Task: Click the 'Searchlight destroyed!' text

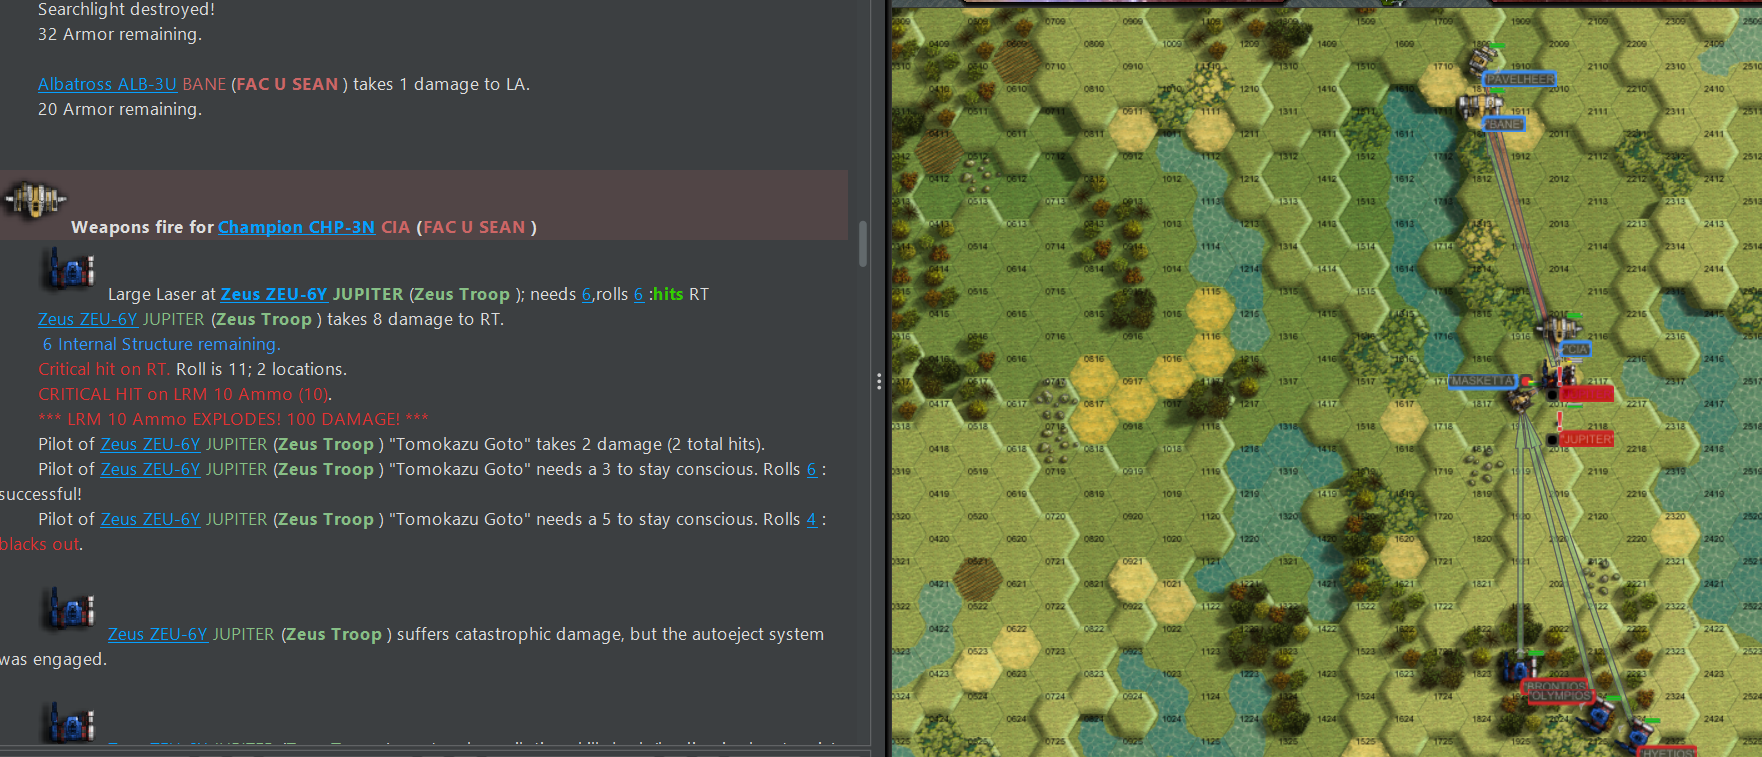Action: [126, 10]
